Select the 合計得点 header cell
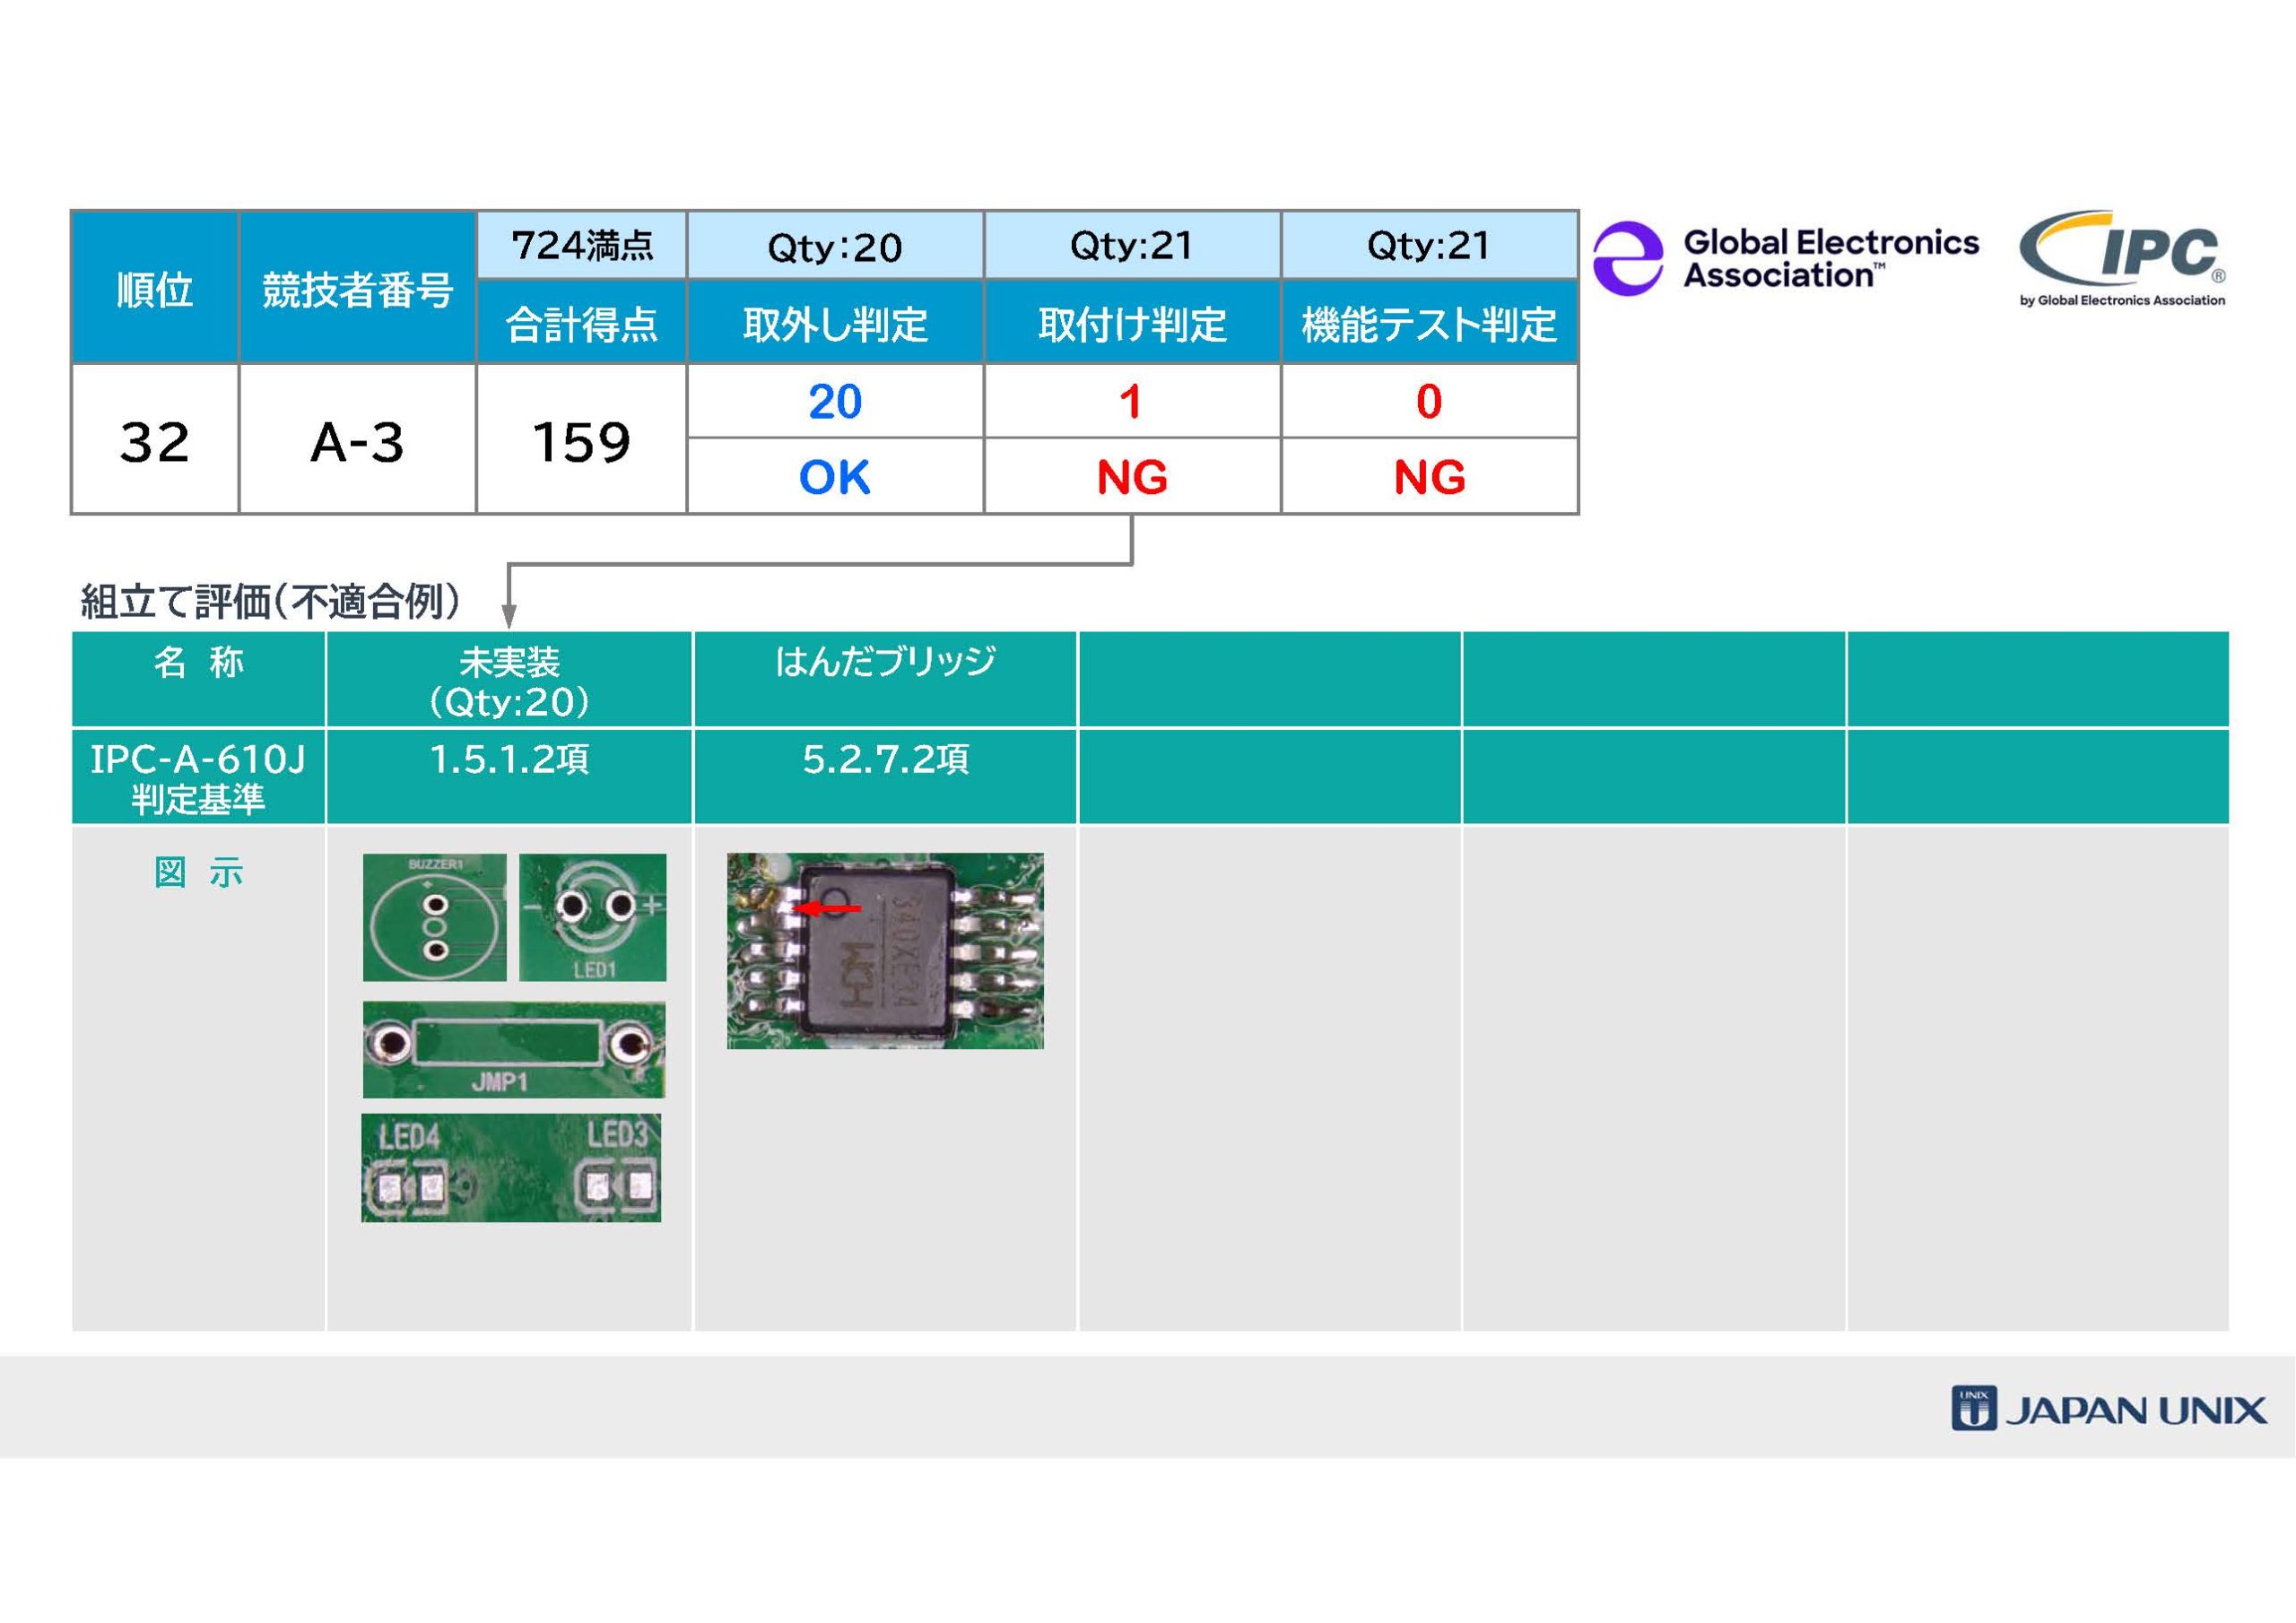Image resolution: width=2296 pixels, height=1623 pixels. [x=581, y=323]
